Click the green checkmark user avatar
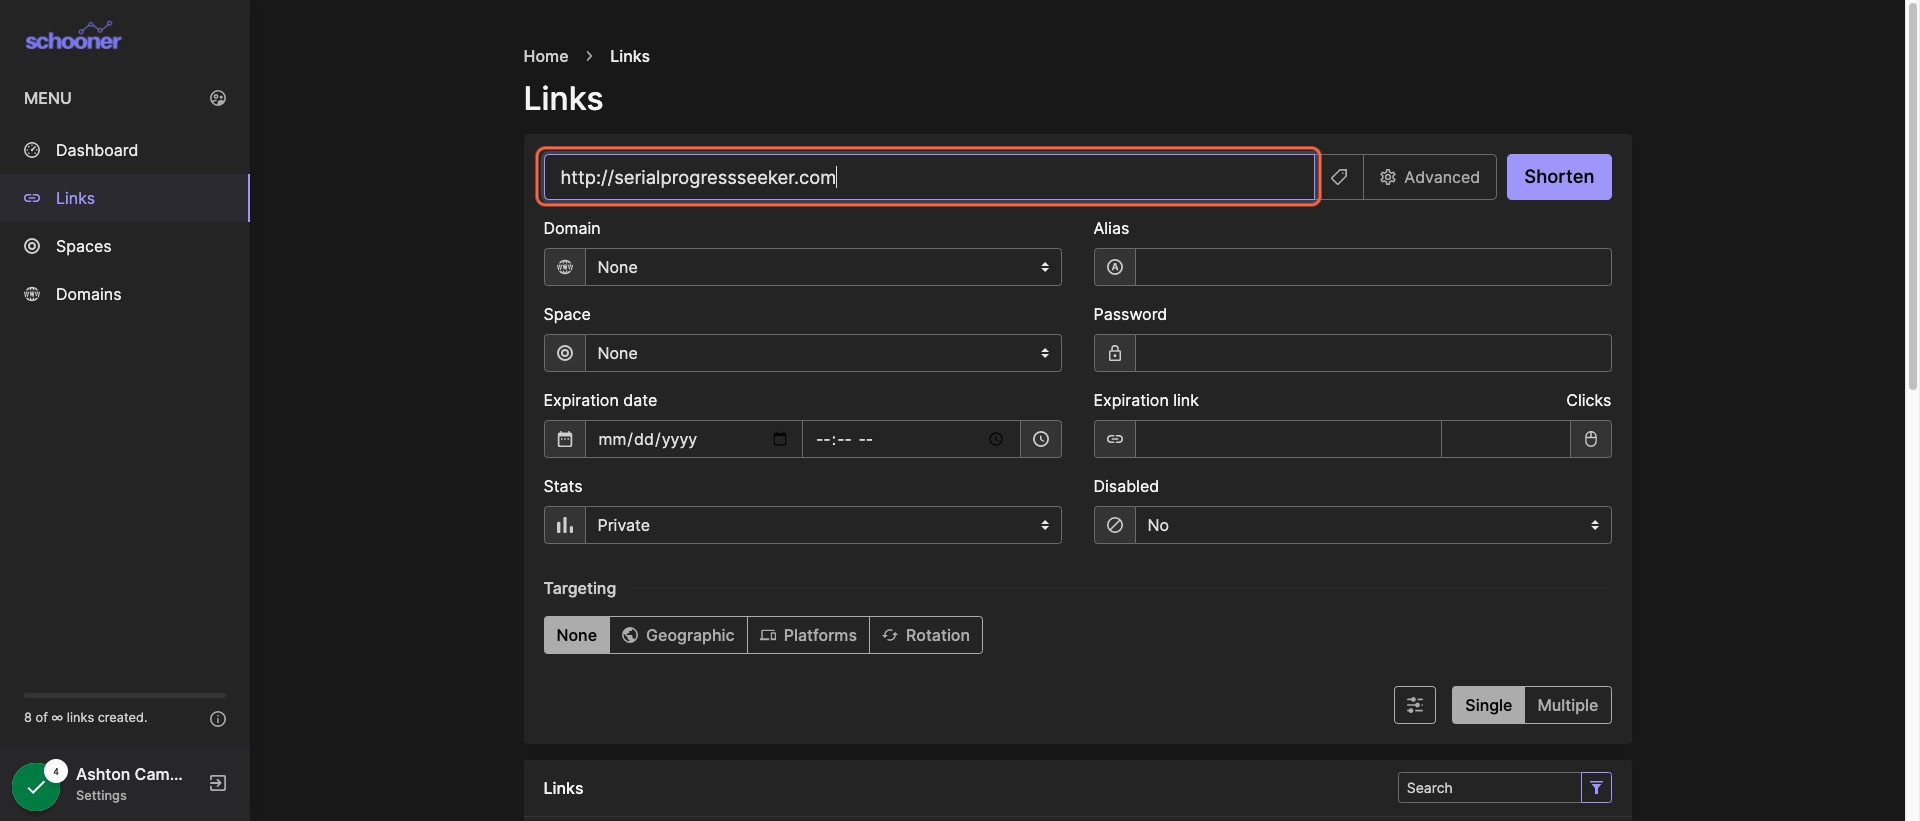Screen dimensions: 1920x821 (x=36, y=787)
